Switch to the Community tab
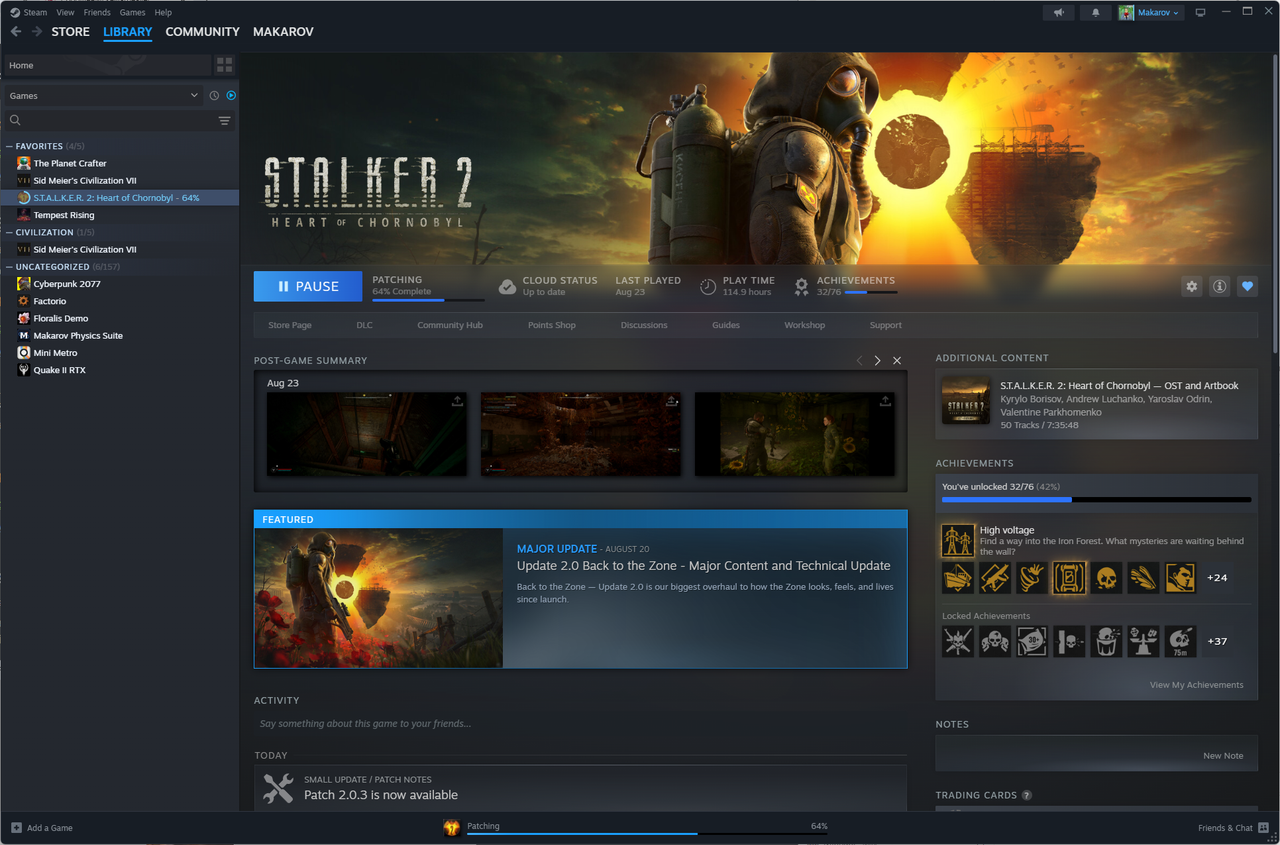 [x=203, y=32]
